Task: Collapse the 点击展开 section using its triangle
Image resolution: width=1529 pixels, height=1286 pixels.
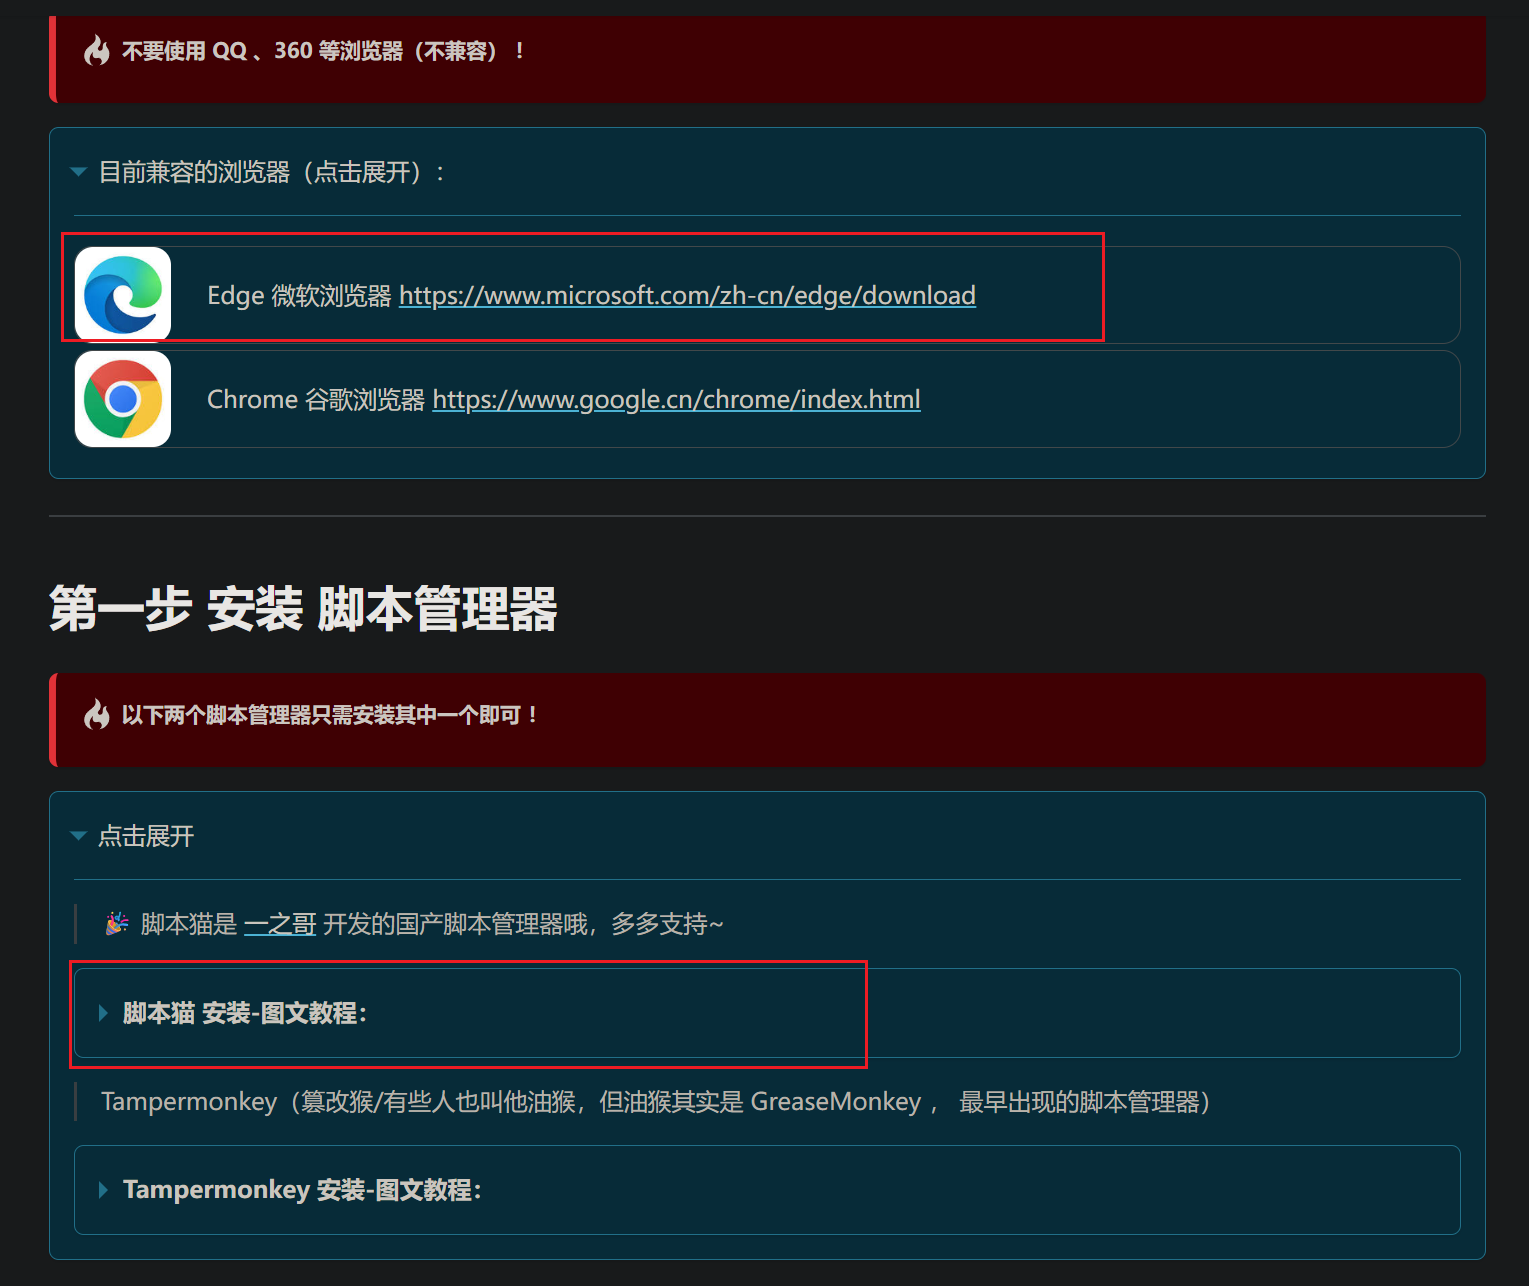Action: 79,836
